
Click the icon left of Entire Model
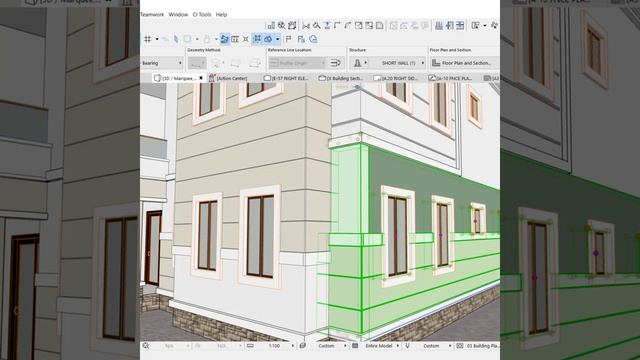[x=355, y=346]
